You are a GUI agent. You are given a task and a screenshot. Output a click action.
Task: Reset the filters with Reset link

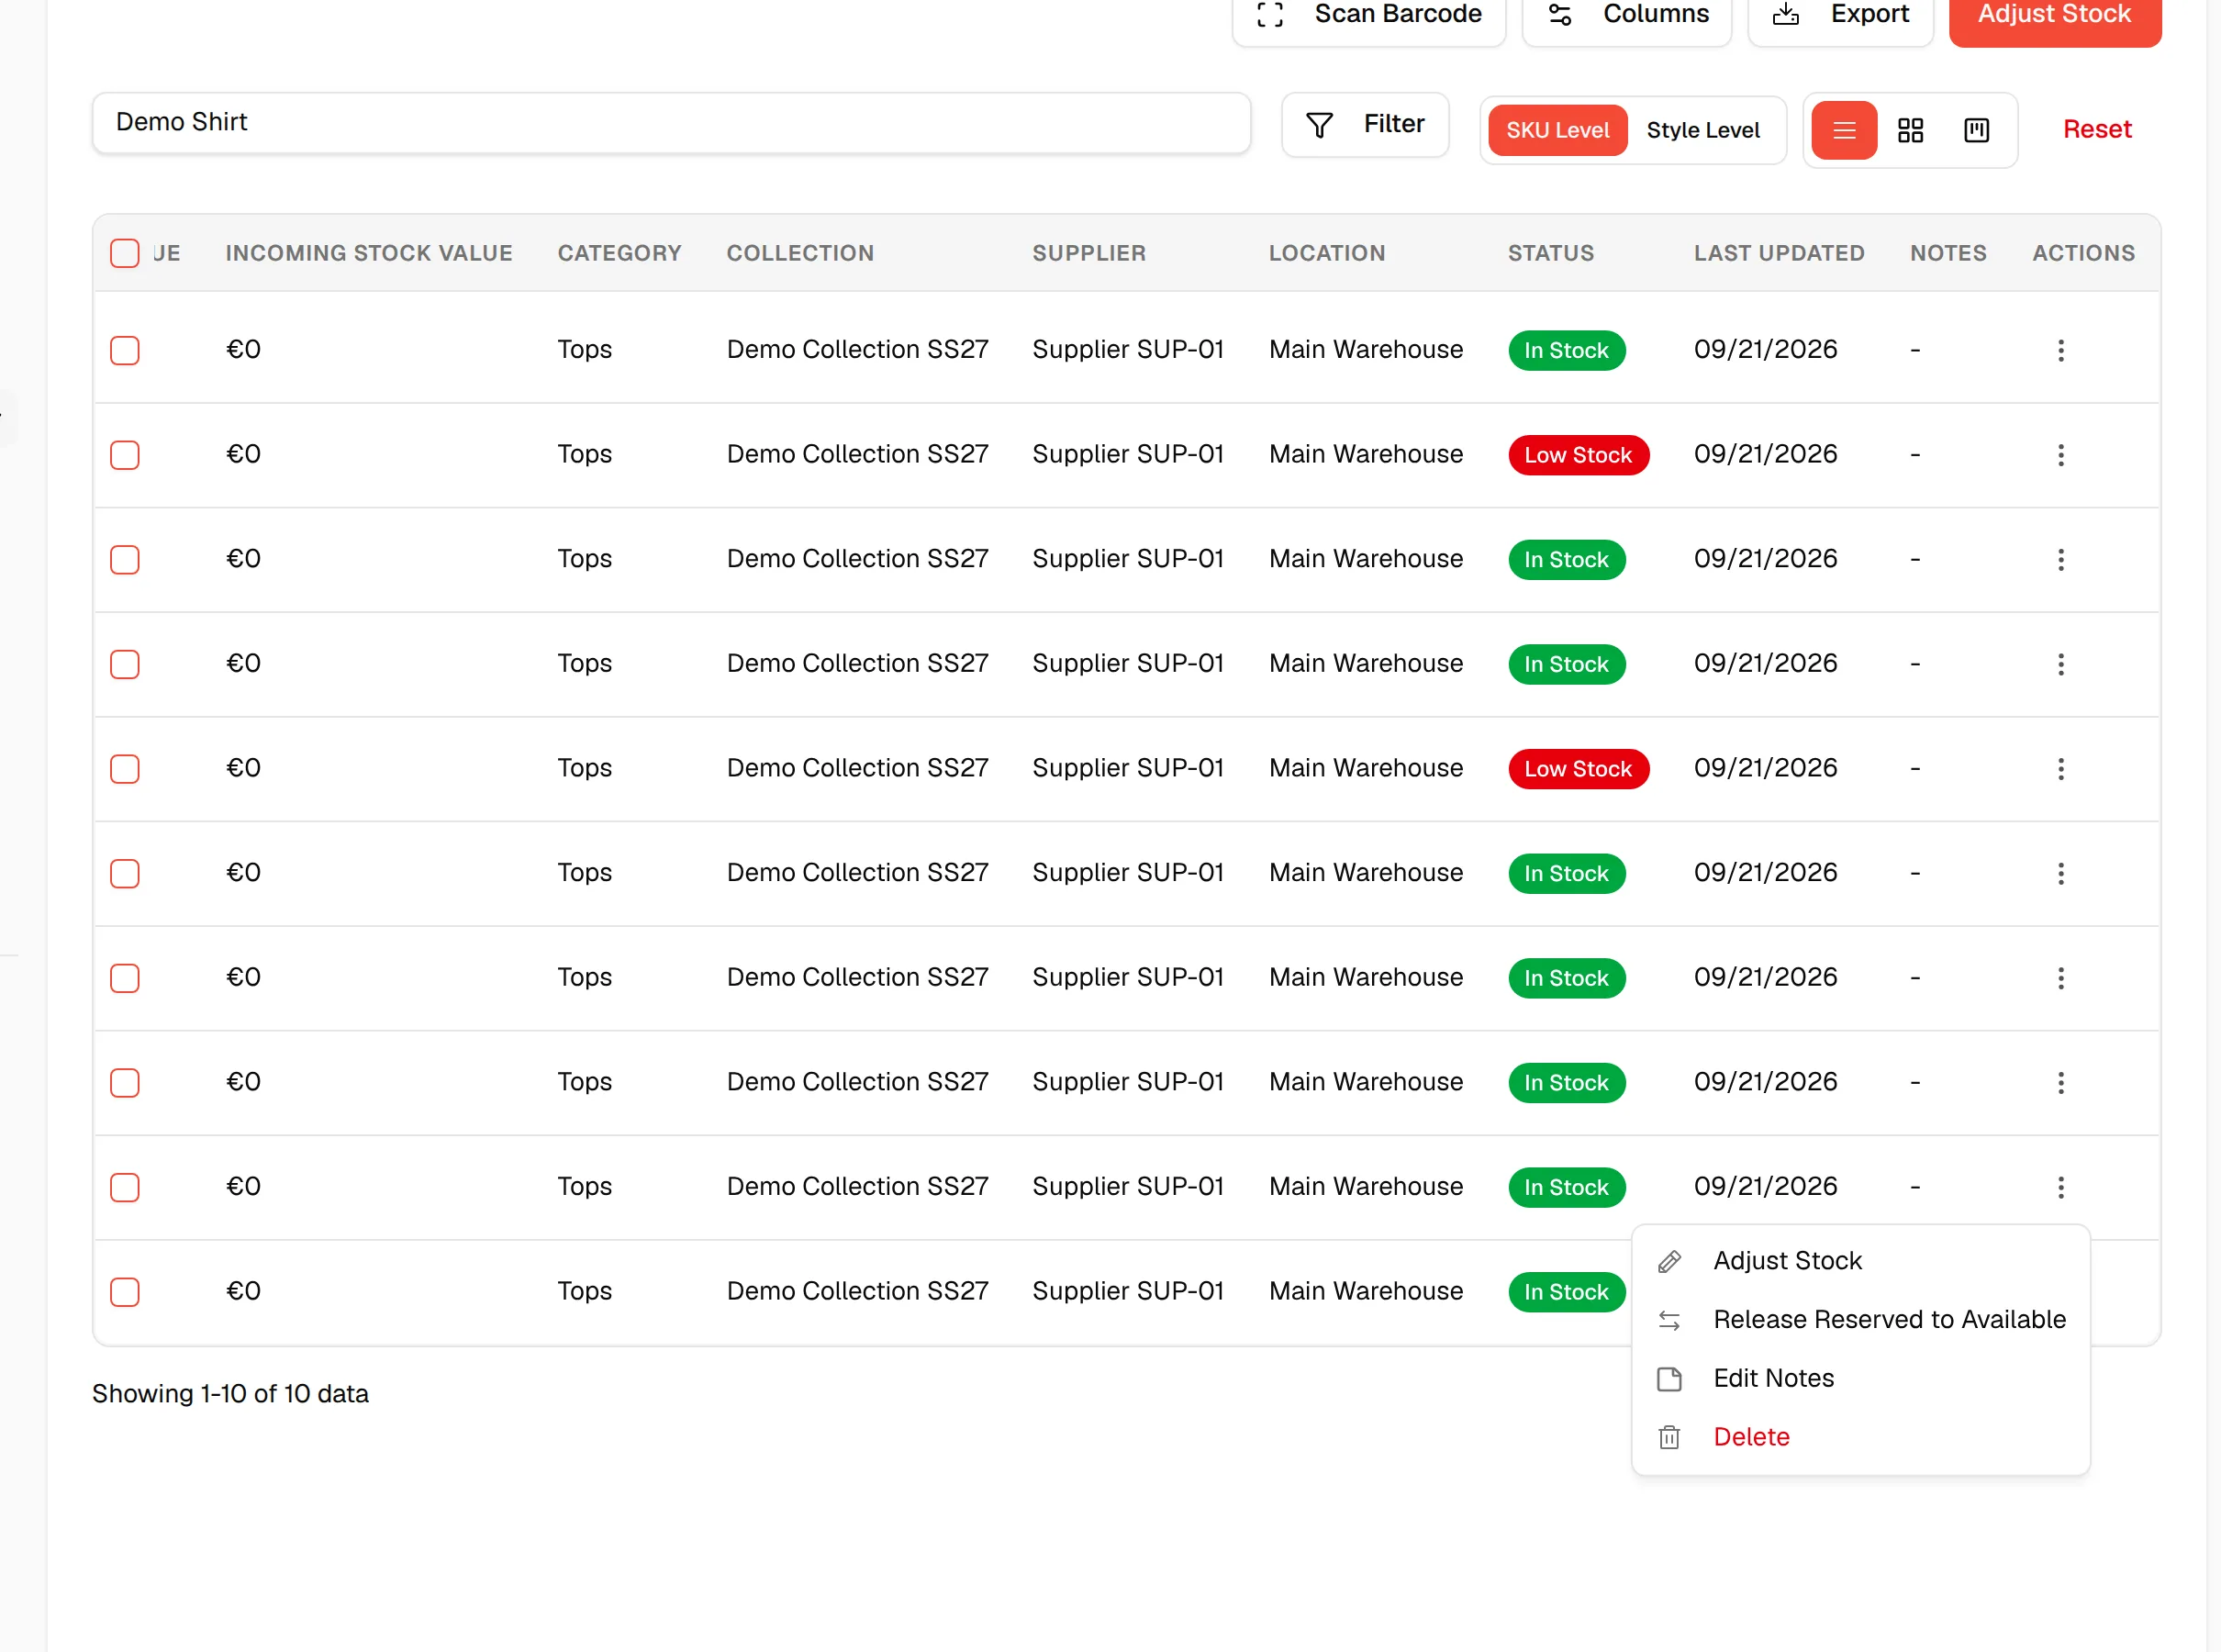2097,129
